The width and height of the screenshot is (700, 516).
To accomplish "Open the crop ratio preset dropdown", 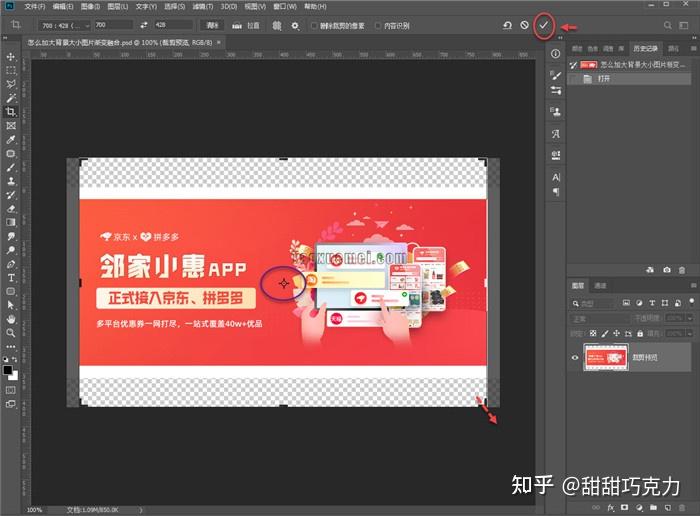I will pos(64,26).
